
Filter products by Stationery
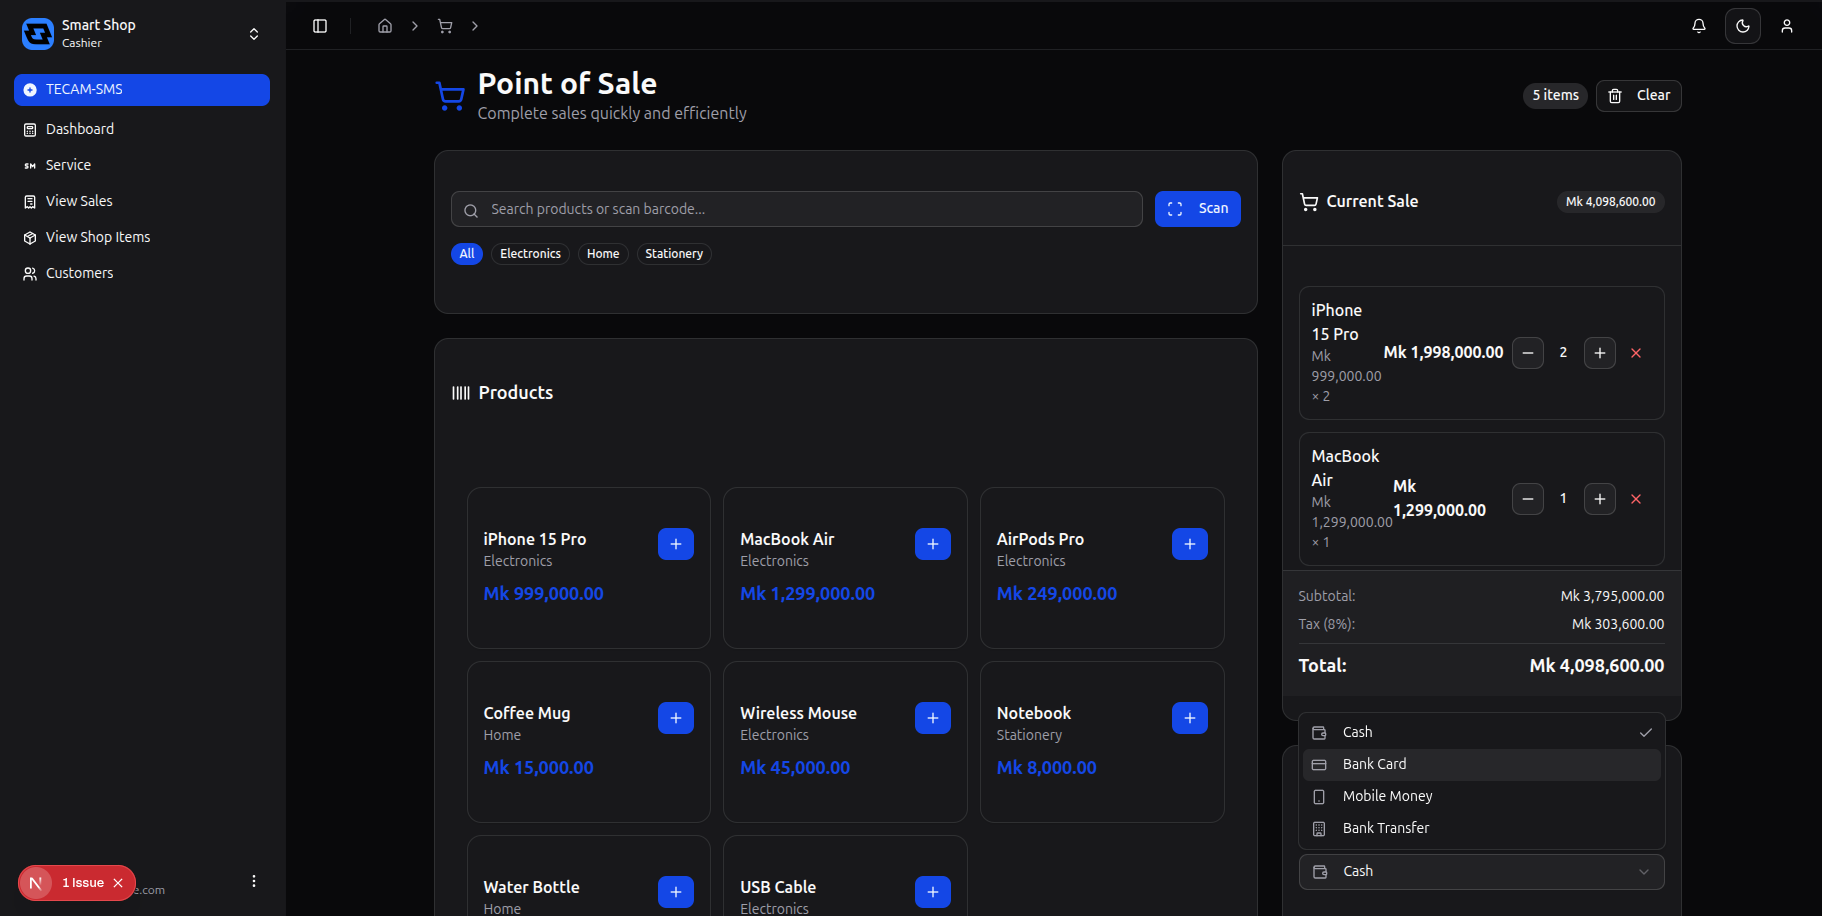point(674,254)
